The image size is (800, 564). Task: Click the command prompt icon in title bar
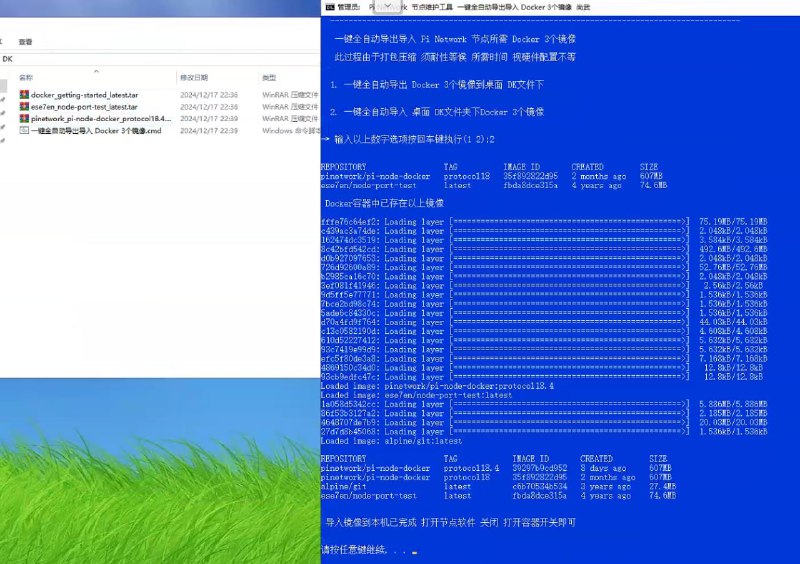point(328,7)
